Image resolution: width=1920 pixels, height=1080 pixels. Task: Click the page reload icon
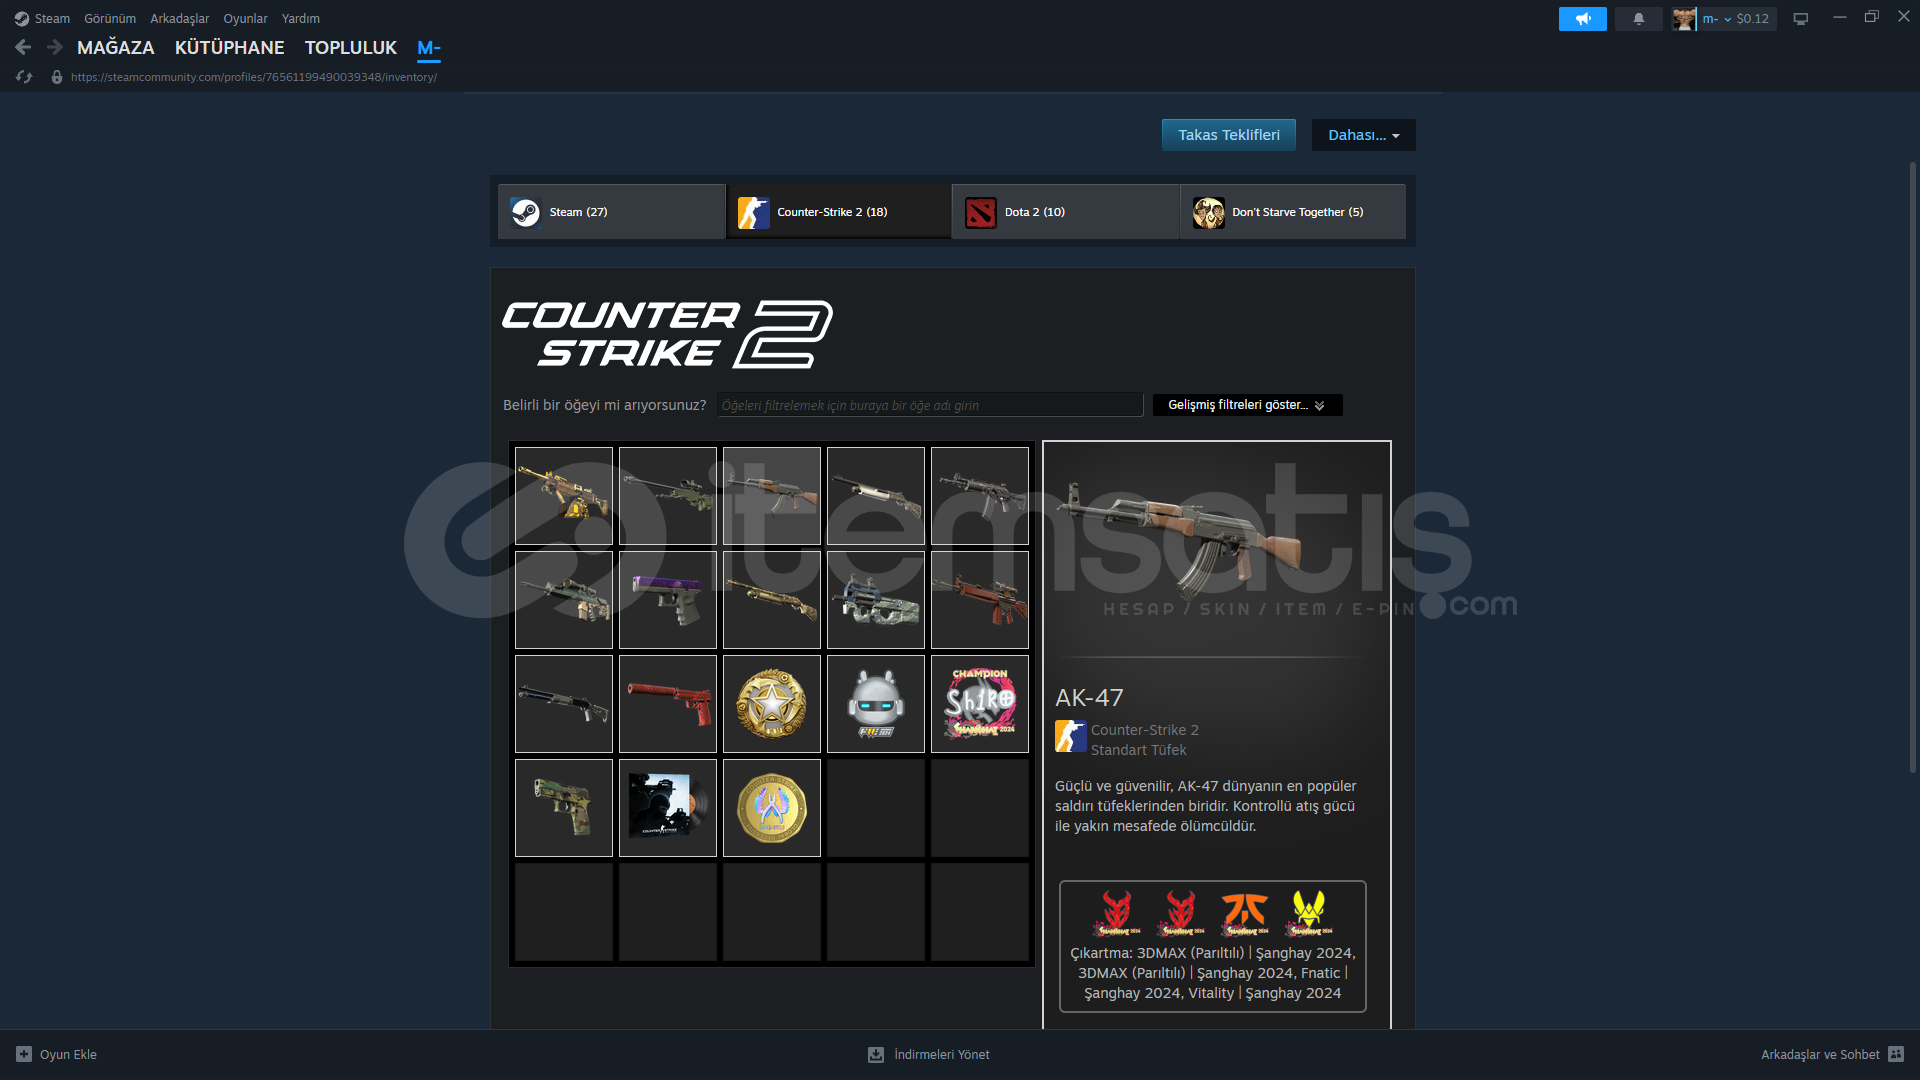click(x=25, y=77)
